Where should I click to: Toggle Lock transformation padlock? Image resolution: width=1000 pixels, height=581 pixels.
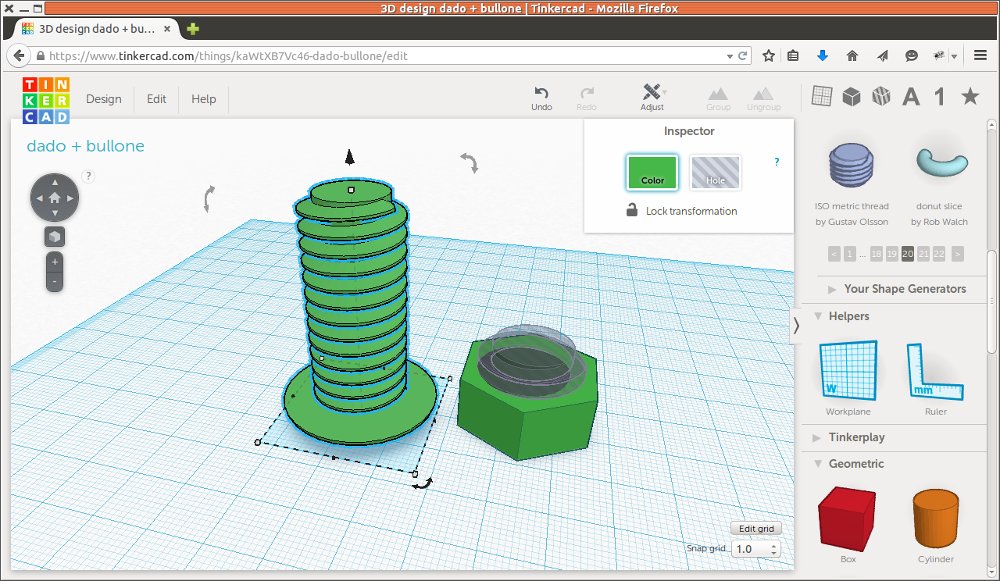point(631,210)
